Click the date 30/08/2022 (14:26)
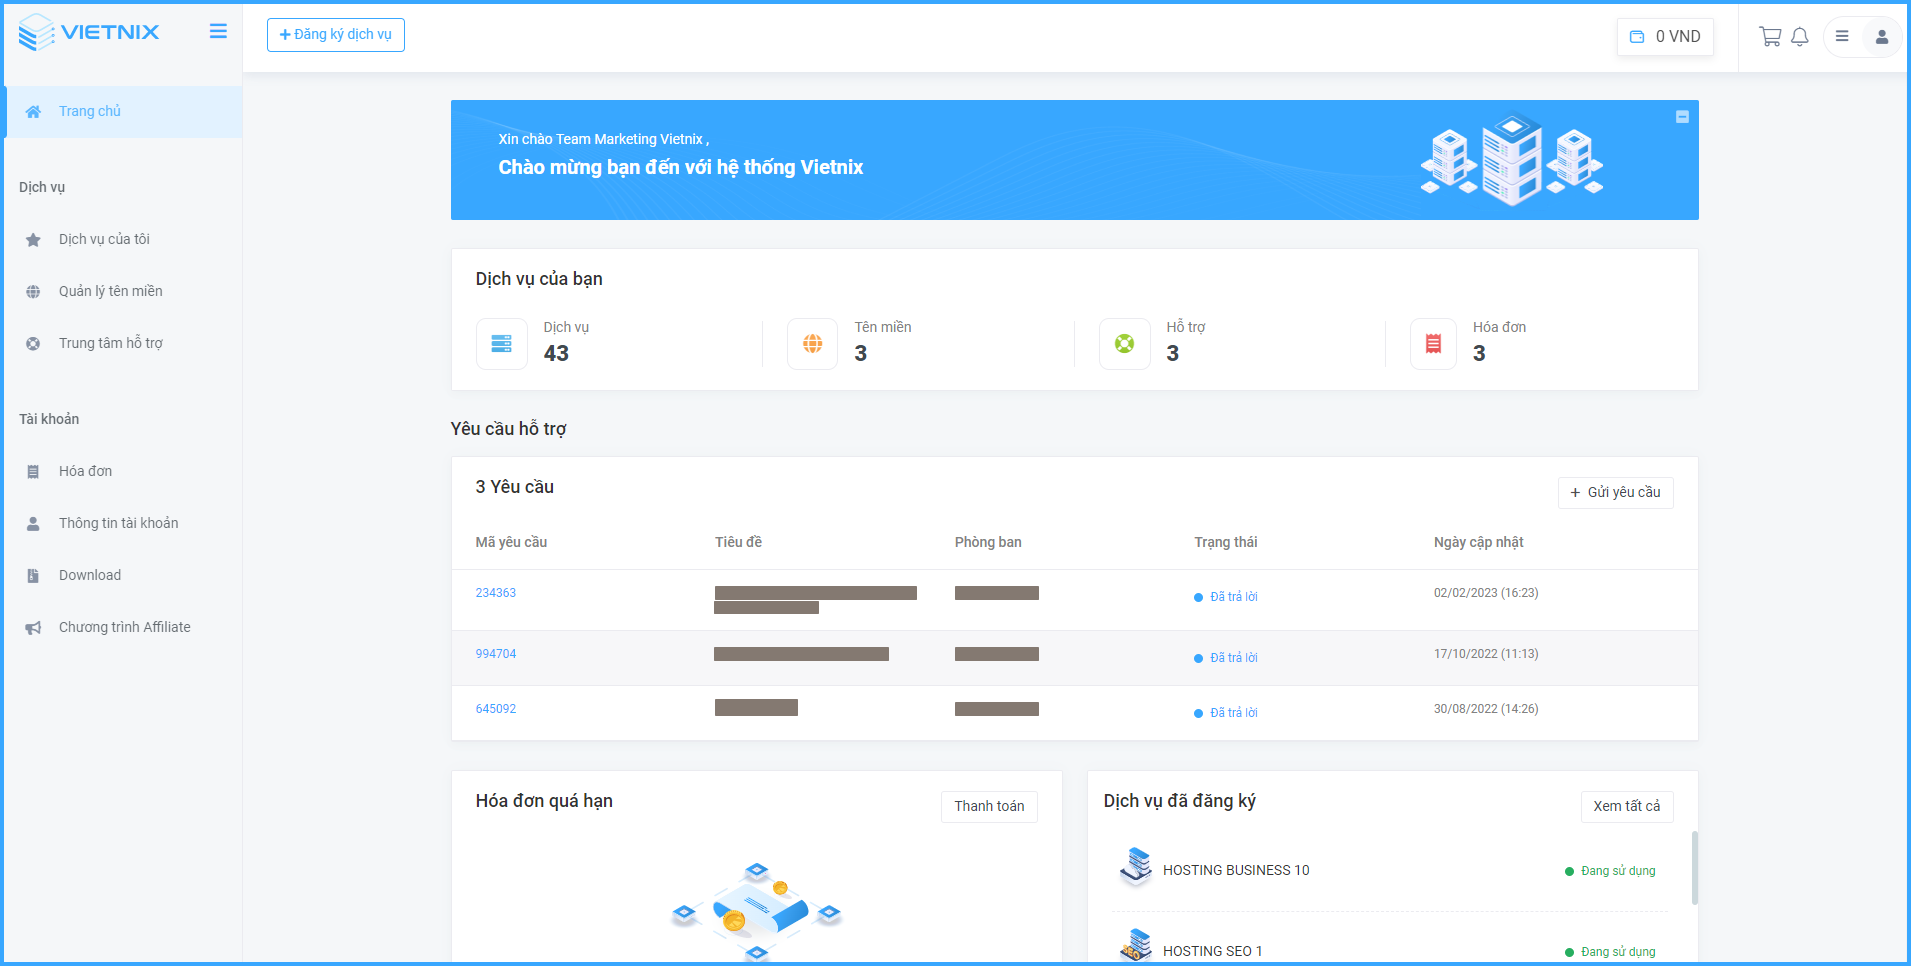Image resolution: width=1911 pixels, height=966 pixels. pyautogui.click(x=1486, y=709)
